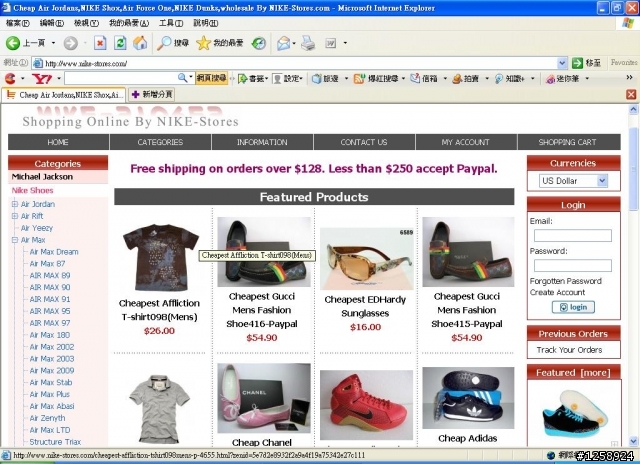The width and height of the screenshot is (640, 464).
Task: Click the Yahoo mini pen icon
Action: (x=551, y=78)
